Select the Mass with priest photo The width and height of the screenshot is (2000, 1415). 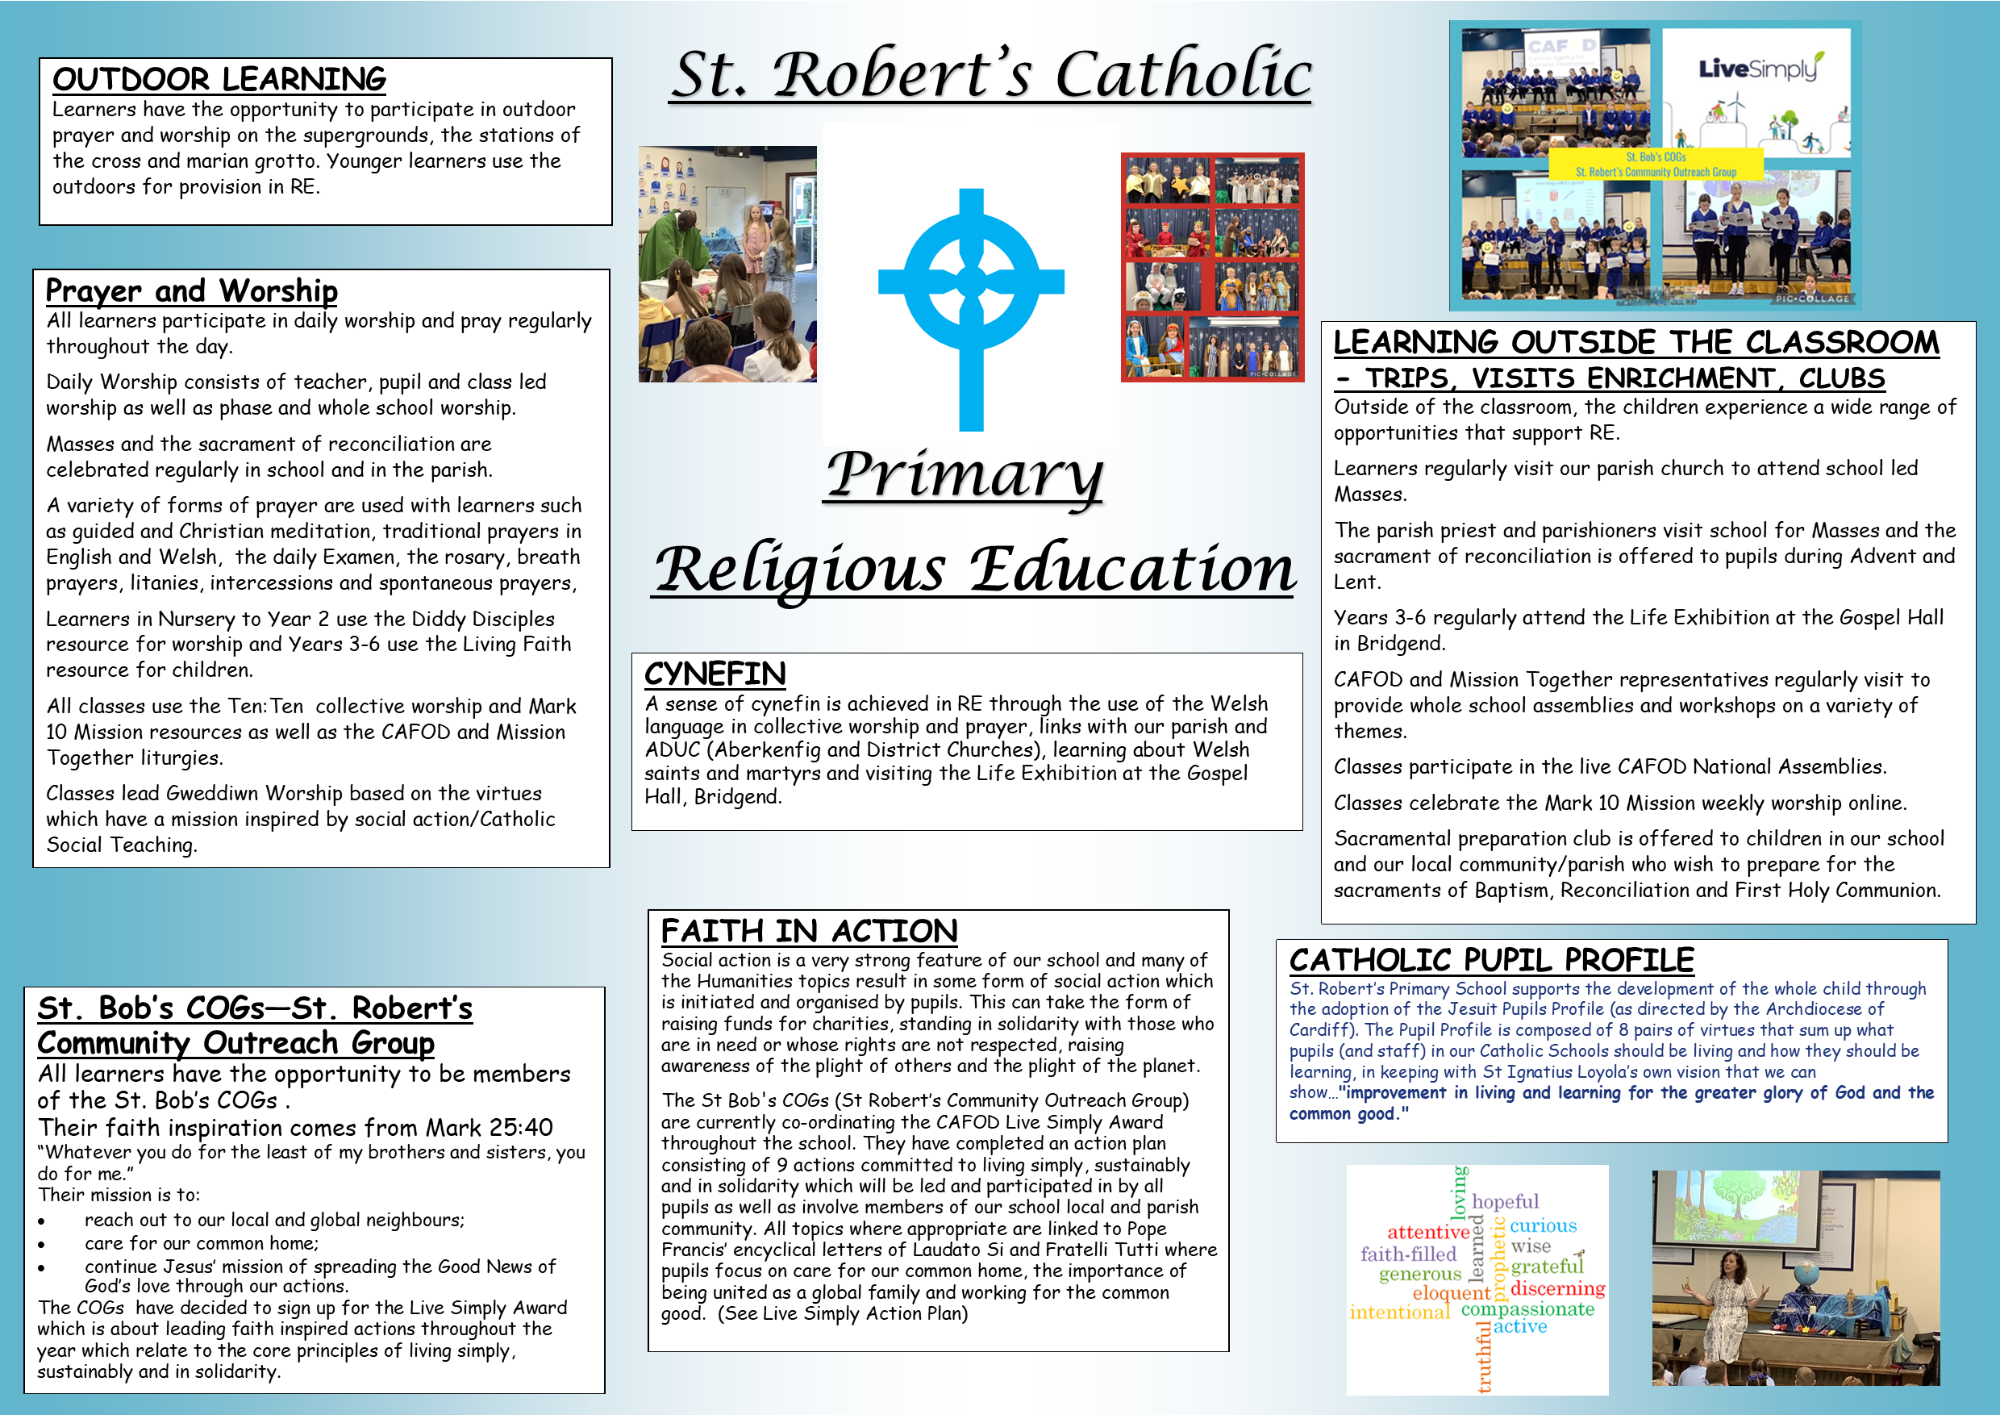pos(728,264)
